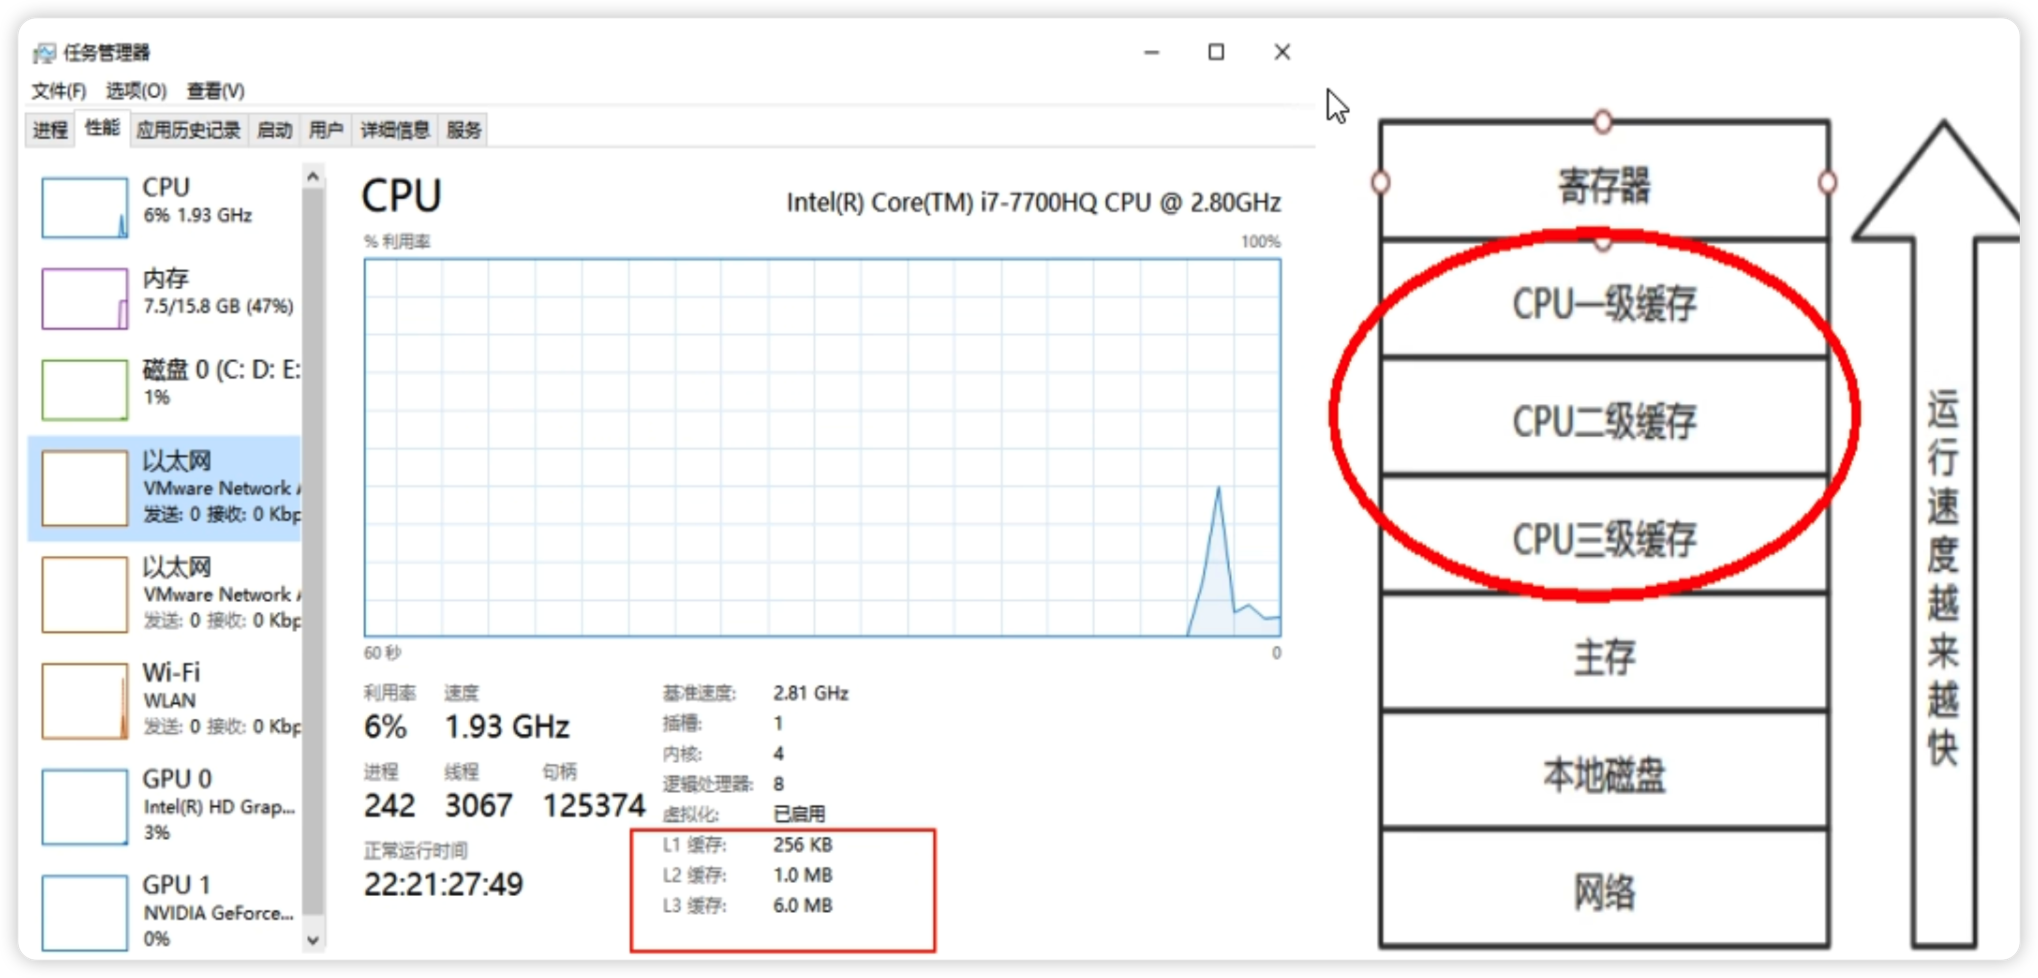2038x978 pixels.
Task: Select the 内存 mini graph thumbnail
Action: click(85, 298)
